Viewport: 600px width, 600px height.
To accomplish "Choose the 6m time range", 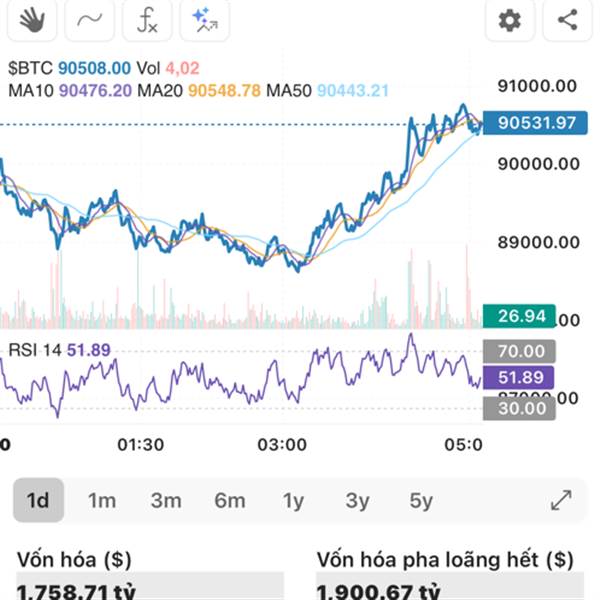I will point(230,500).
